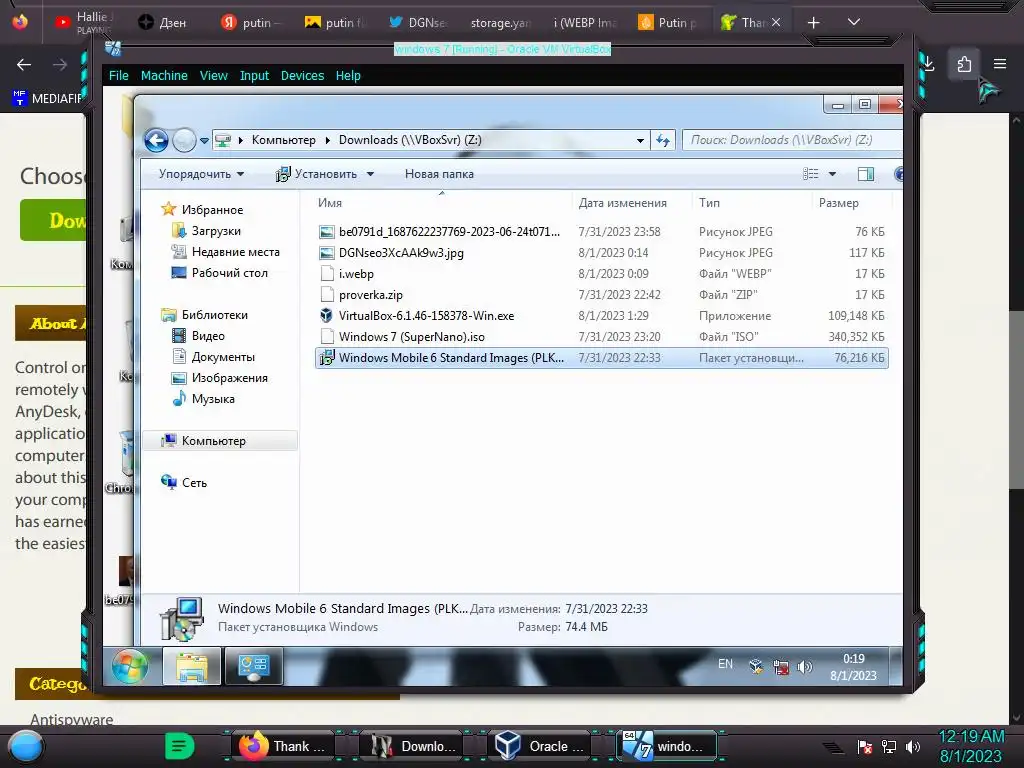
Task: Click Windows 7 Start orb
Action: (129, 666)
